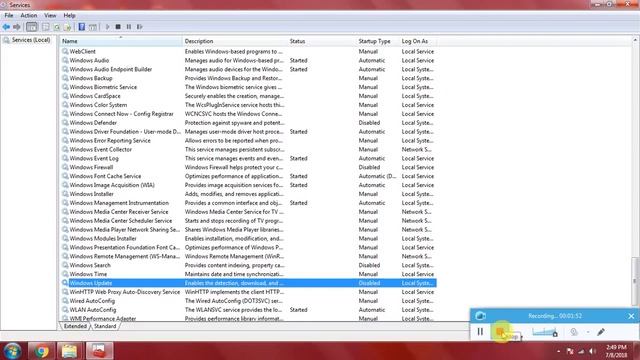Viewport: 640px width, 360px height.
Task: Select the Windows Defender service
Action: [x=249, y=123]
